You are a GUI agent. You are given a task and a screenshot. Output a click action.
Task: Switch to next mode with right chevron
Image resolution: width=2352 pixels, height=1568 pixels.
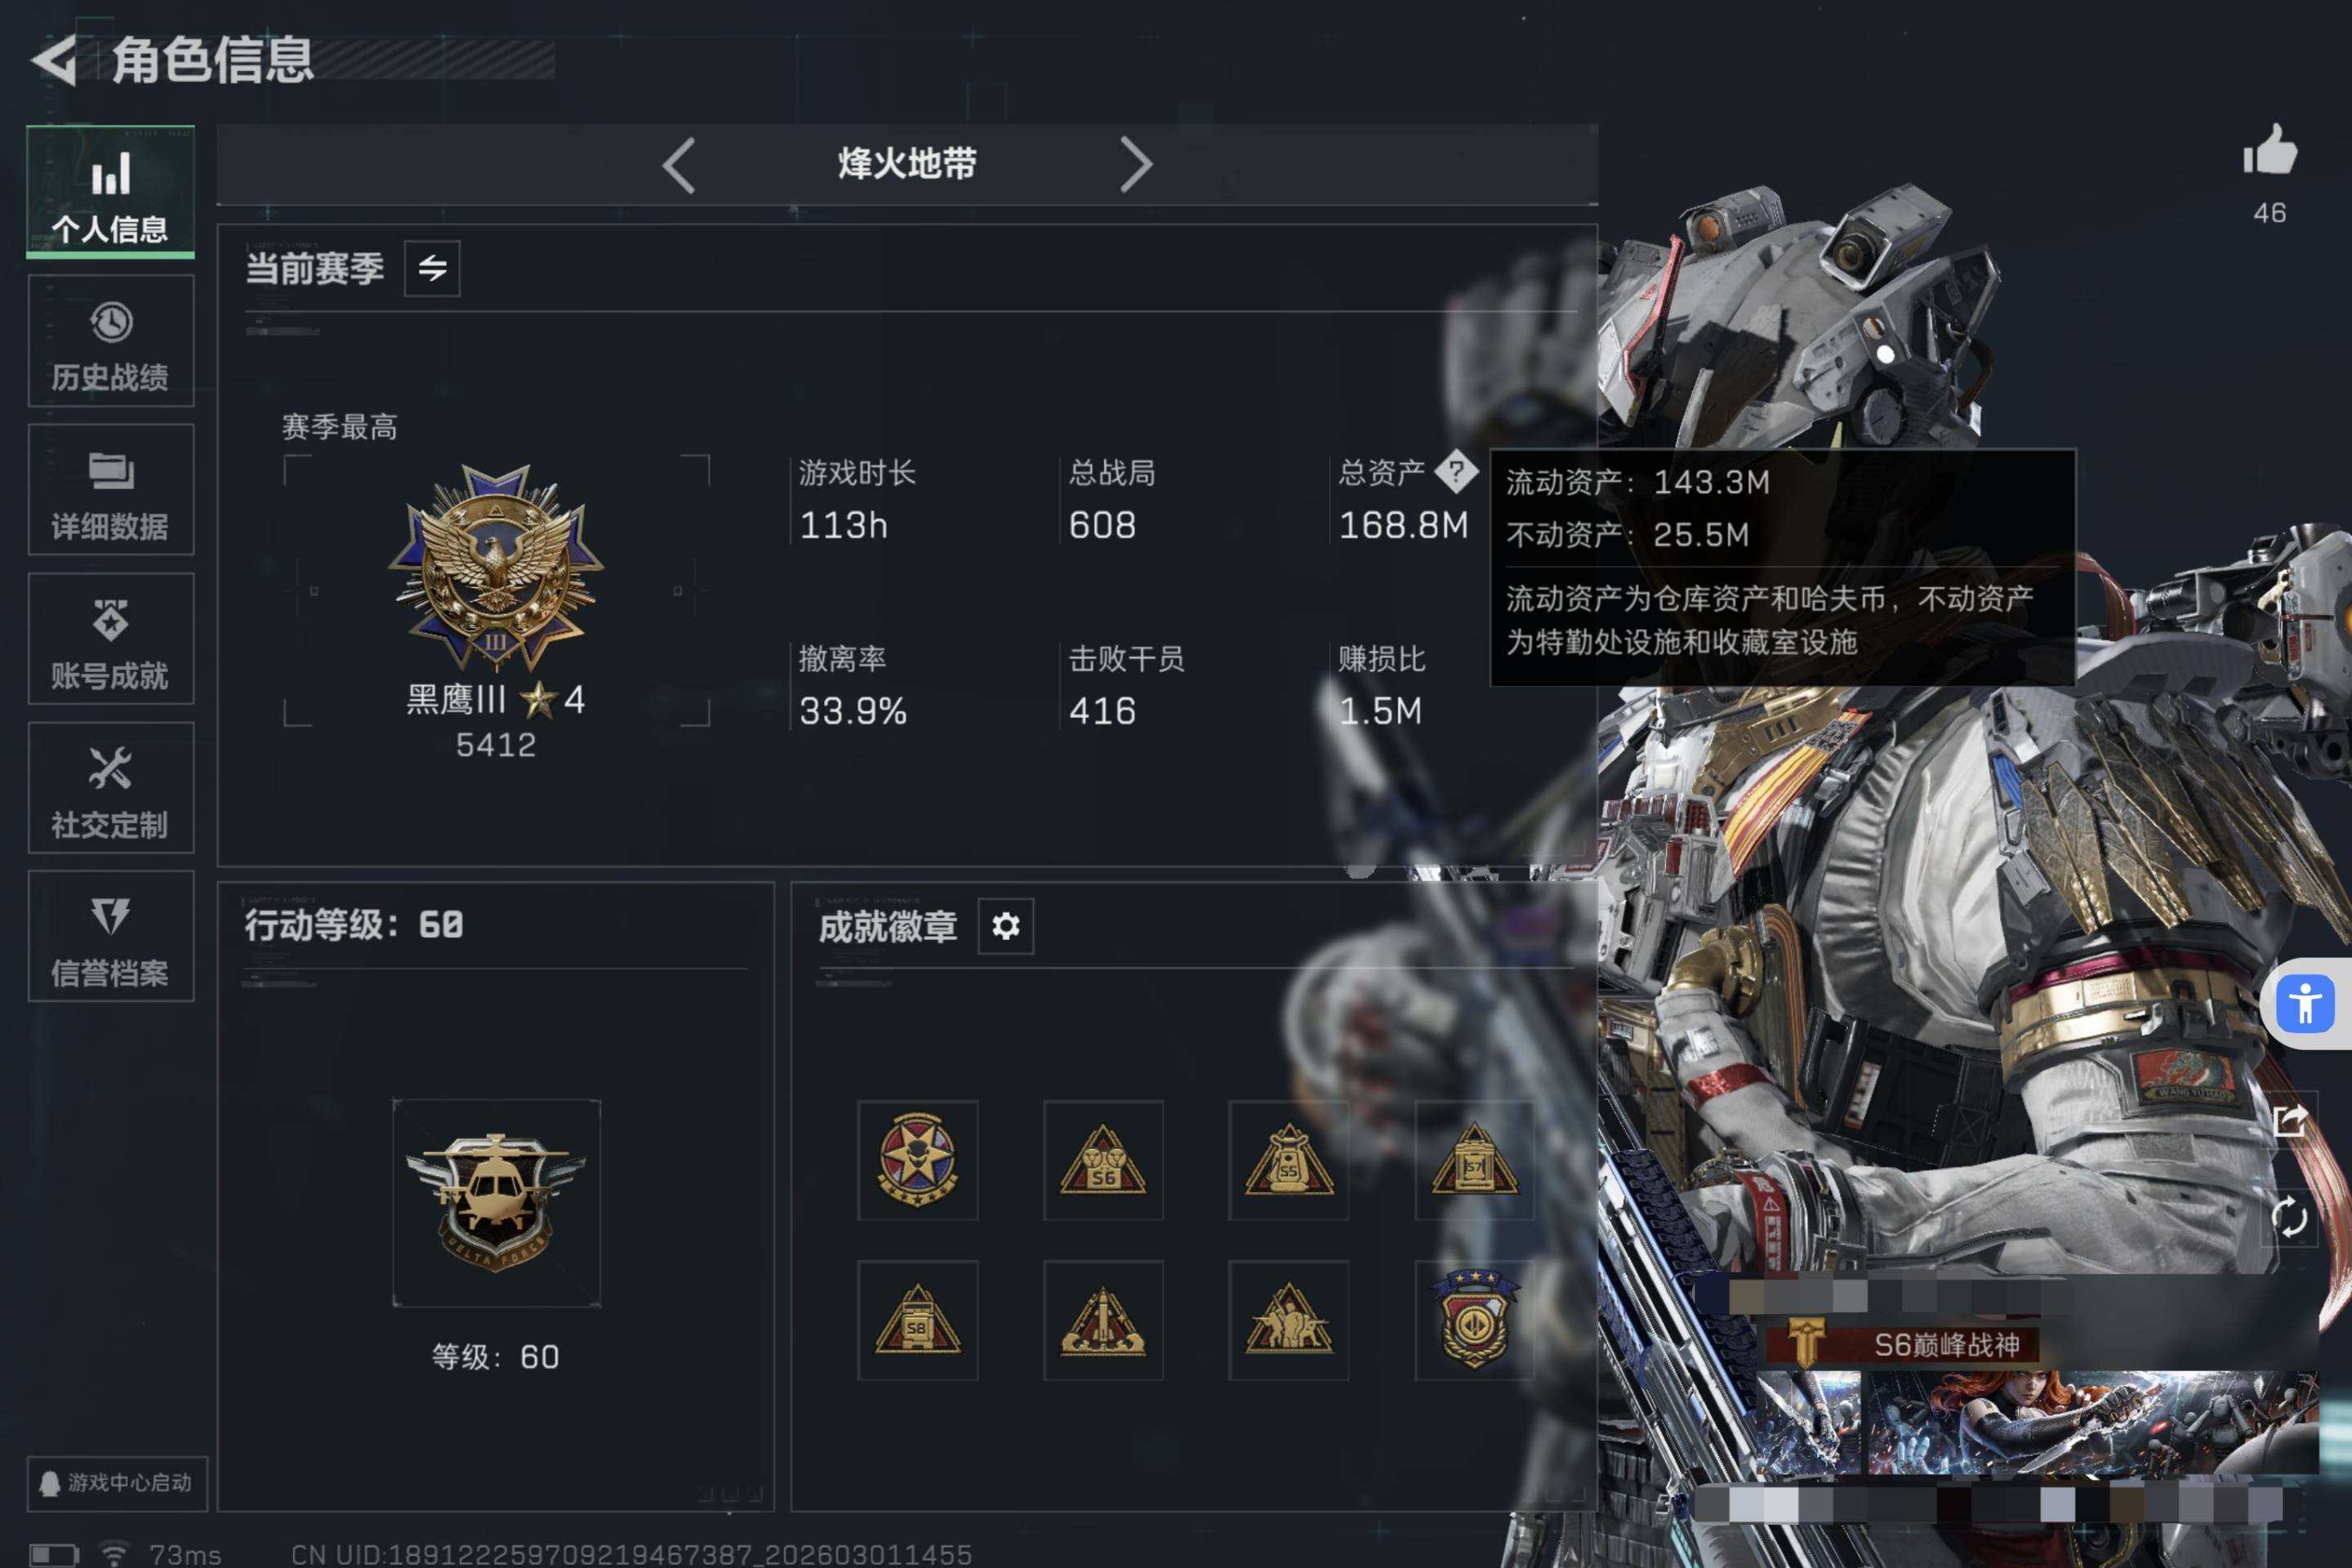[x=1135, y=165]
